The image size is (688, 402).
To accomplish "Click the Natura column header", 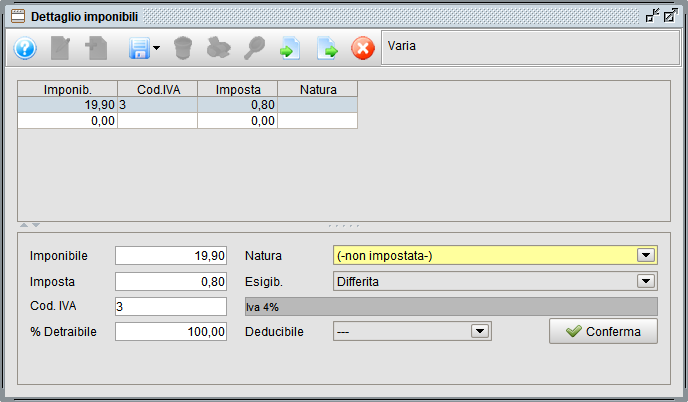I will click(x=318, y=89).
